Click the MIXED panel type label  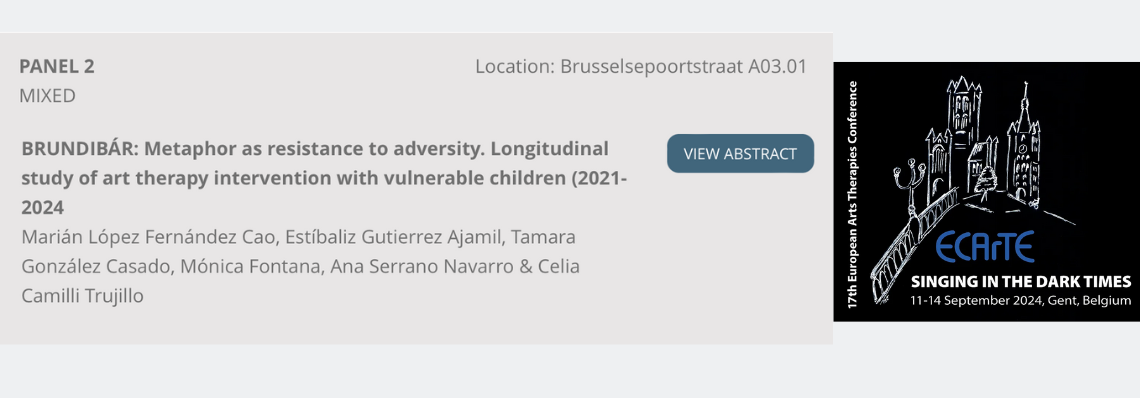(x=47, y=96)
